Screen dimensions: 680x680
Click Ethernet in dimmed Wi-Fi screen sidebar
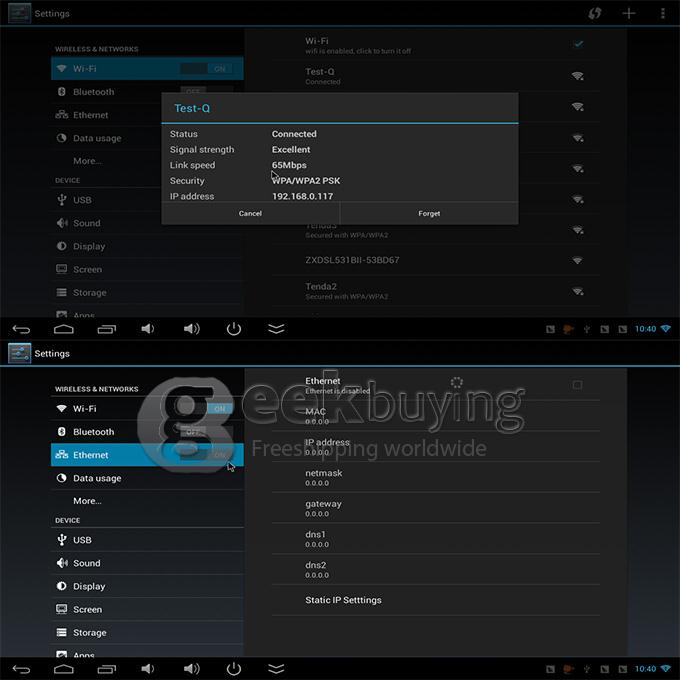tap(106, 115)
